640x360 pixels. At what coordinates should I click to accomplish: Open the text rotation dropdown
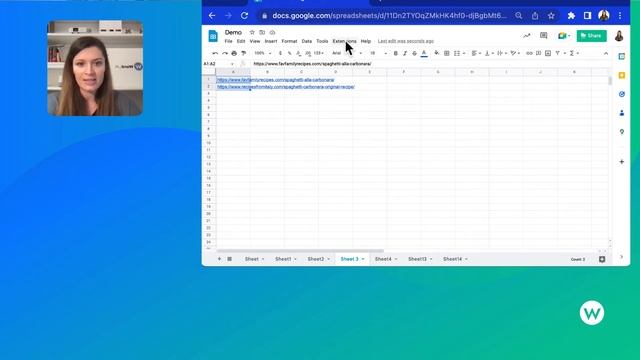pos(515,53)
